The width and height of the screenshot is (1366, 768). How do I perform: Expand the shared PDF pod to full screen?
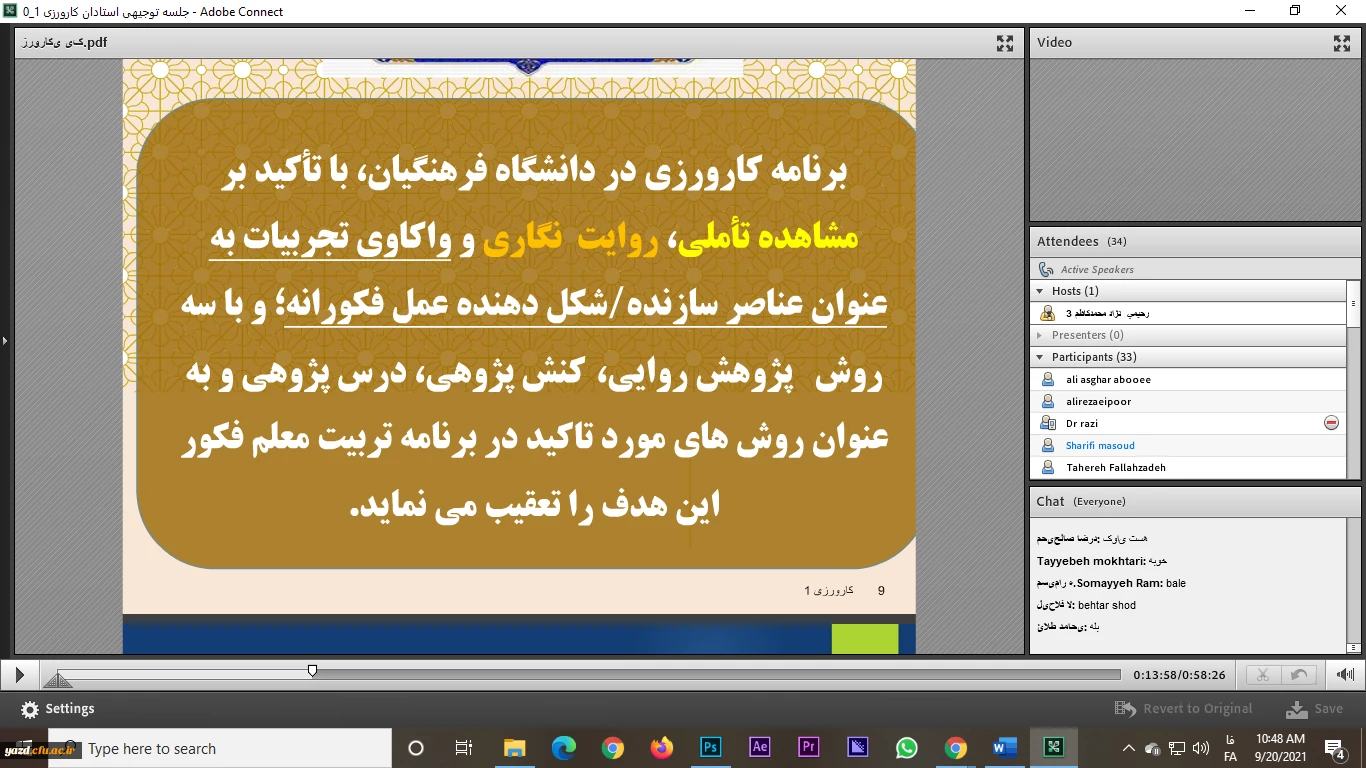click(1005, 43)
